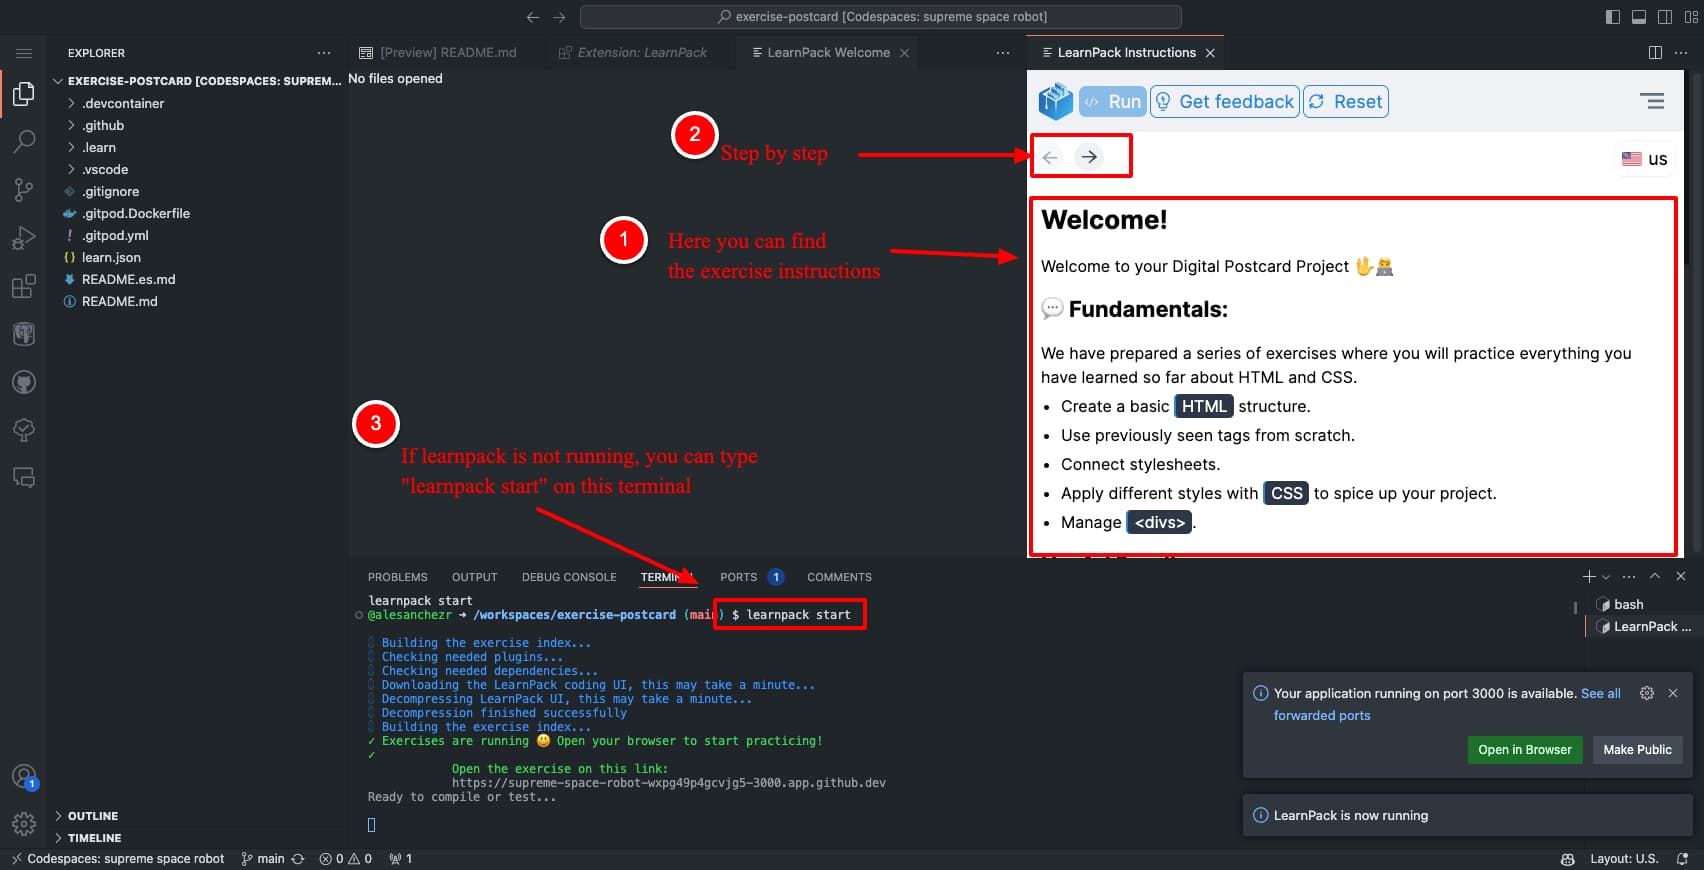Click the Get feedback button
The image size is (1704, 870).
pyautogui.click(x=1225, y=101)
